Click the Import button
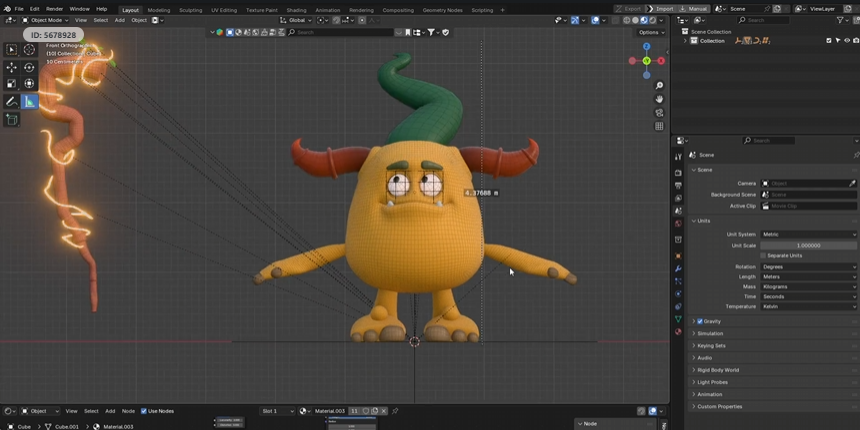Image resolution: width=860 pixels, height=430 pixels. pyautogui.click(x=661, y=9)
